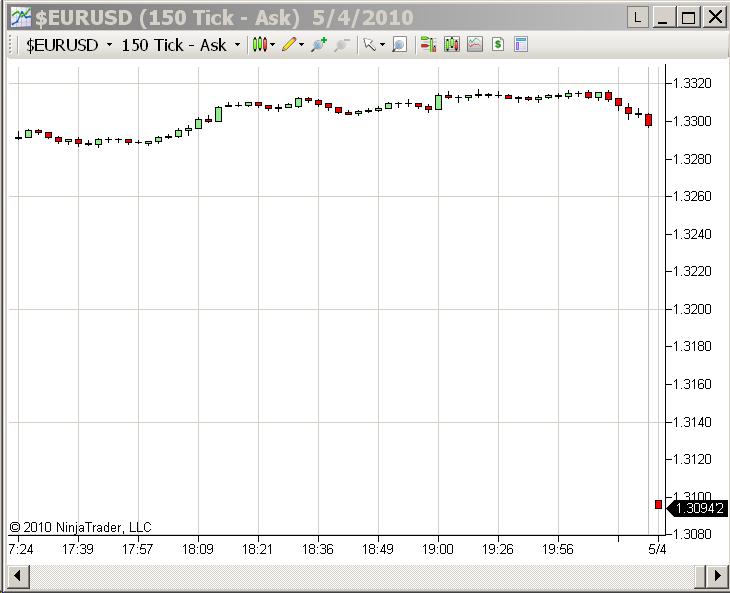The width and height of the screenshot is (730, 593).
Task: Select the candlestick chart style icon
Action: coord(260,45)
